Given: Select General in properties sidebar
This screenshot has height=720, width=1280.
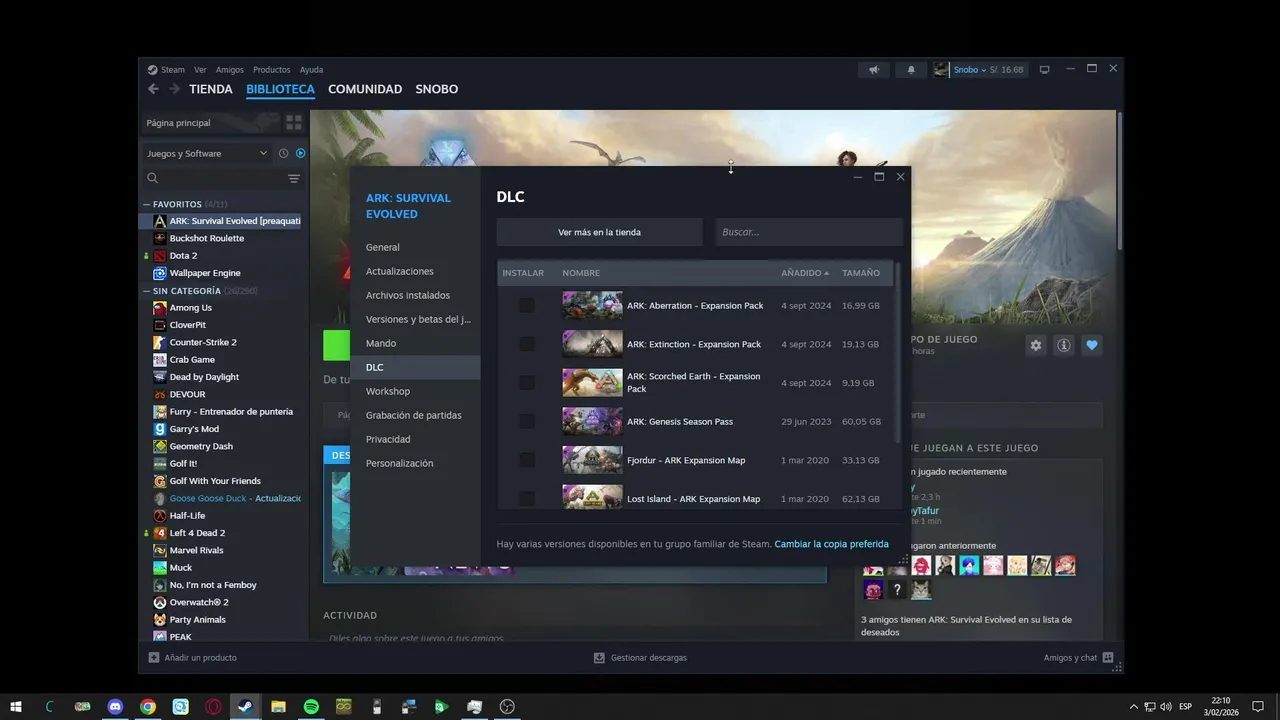Looking at the screenshot, I should point(415,247).
